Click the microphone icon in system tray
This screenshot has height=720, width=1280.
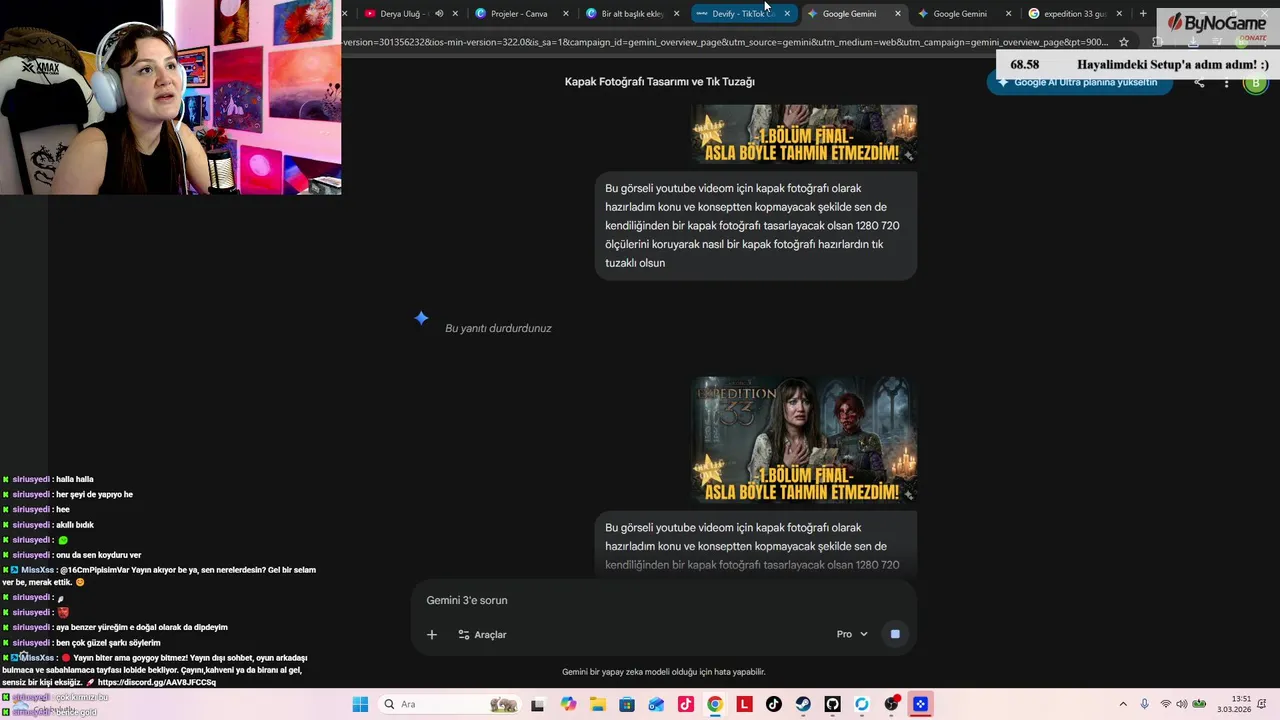(x=1144, y=704)
